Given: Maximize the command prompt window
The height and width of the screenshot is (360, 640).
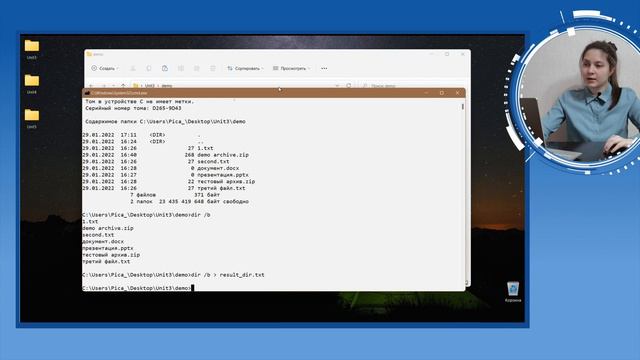Looking at the screenshot, I should coord(442,93).
